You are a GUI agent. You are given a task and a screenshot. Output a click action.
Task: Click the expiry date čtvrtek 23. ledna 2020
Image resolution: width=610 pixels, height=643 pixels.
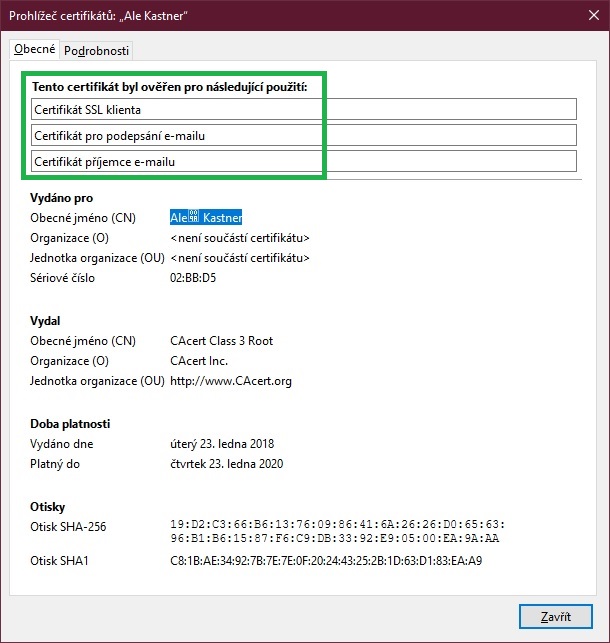(226, 464)
